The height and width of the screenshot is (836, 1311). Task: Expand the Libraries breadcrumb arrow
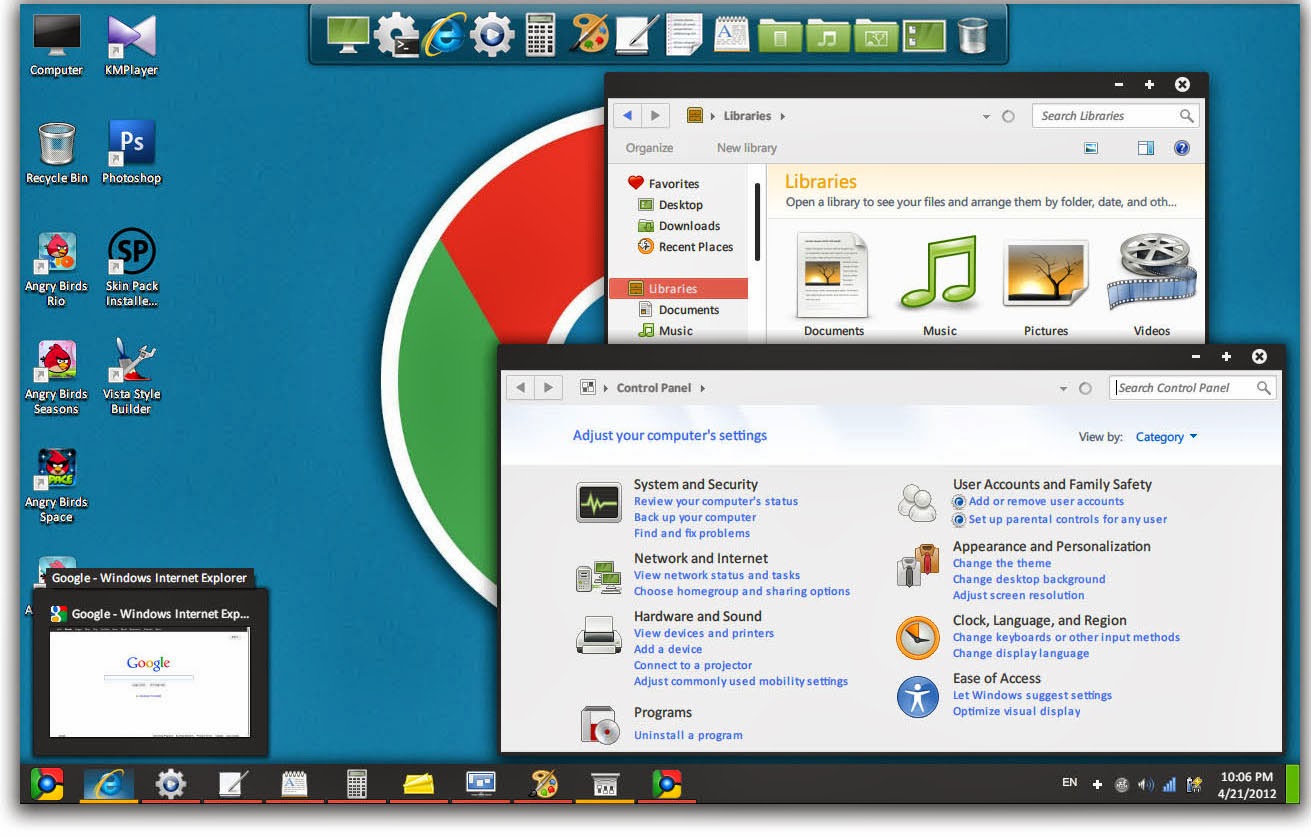pos(784,115)
